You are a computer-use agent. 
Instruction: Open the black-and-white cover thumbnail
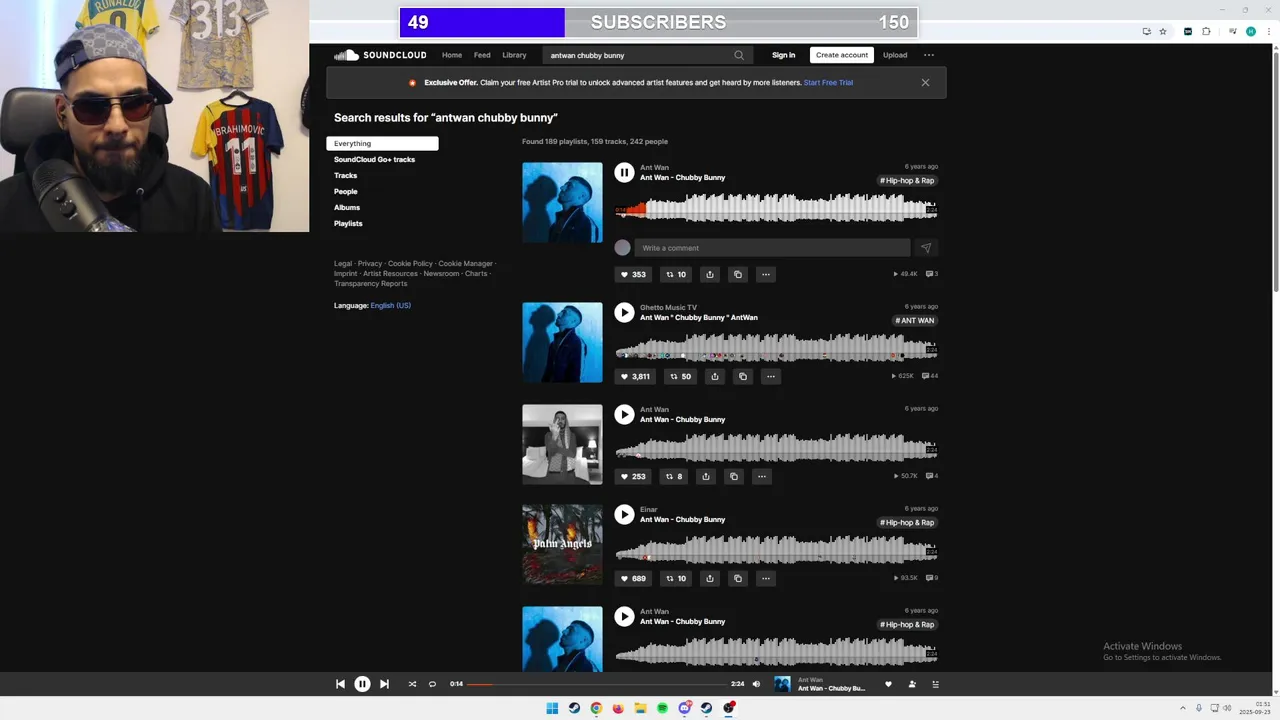click(x=562, y=444)
